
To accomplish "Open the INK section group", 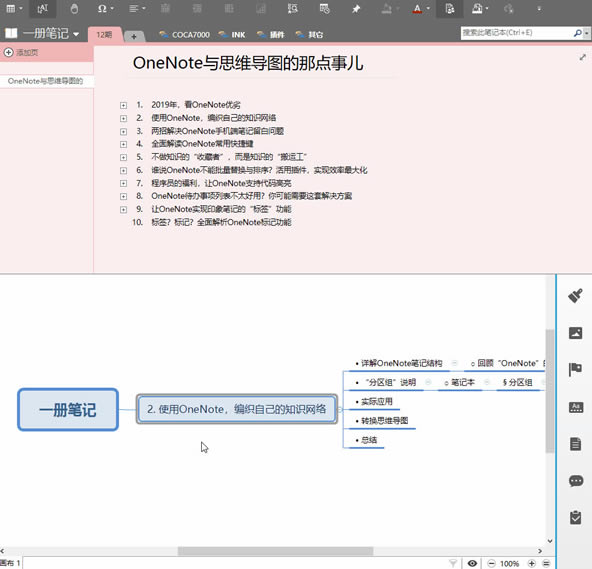I will coord(232,35).
